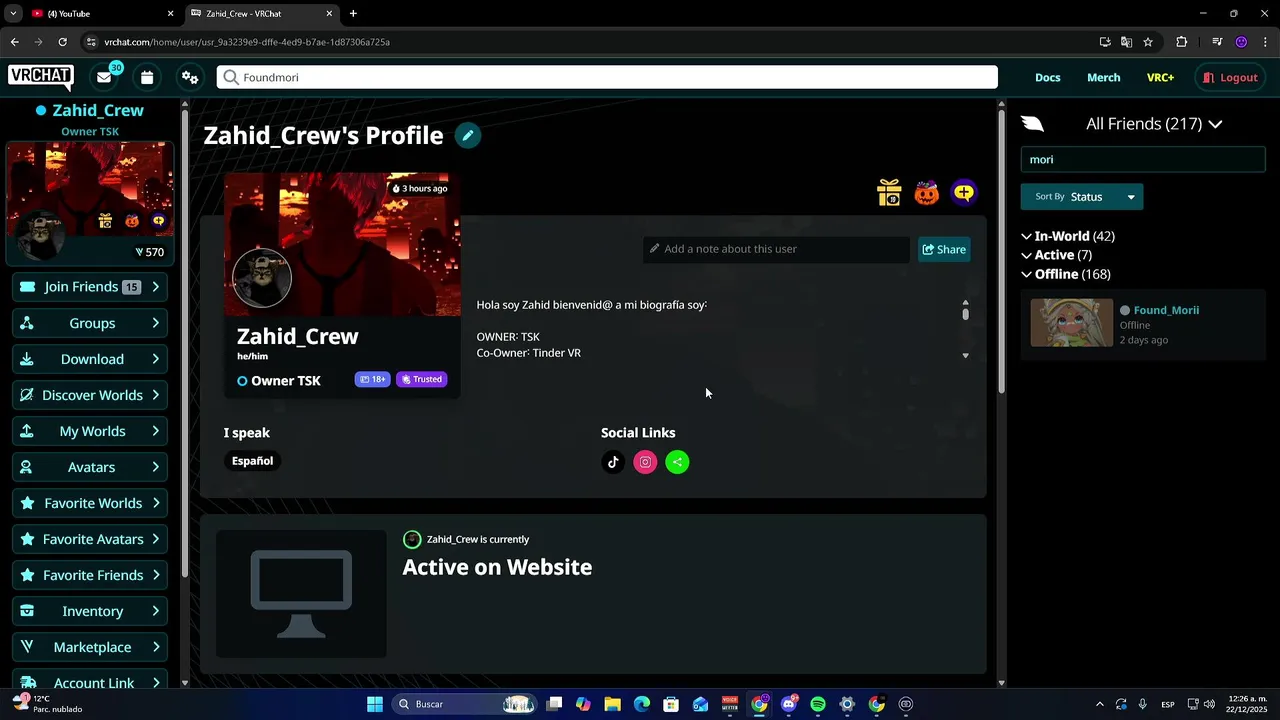
Task: Open the Sort By Status dropdown
Action: coord(1082,197)
